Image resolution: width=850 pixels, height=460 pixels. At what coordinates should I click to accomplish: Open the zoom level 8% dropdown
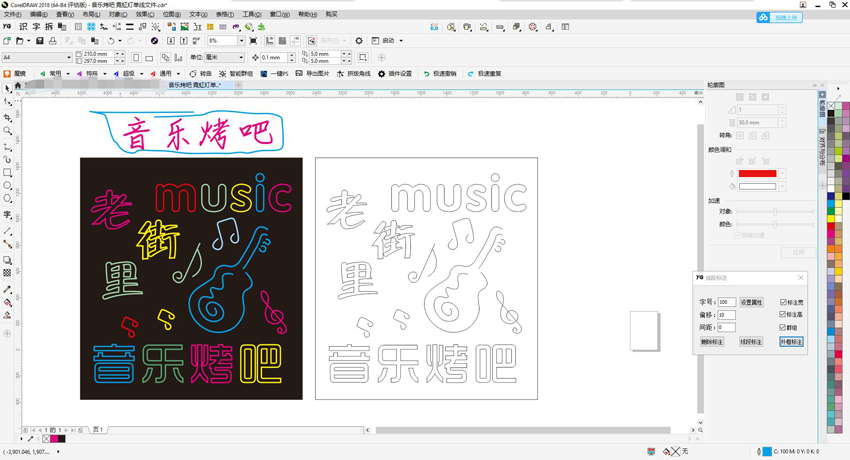241,41
